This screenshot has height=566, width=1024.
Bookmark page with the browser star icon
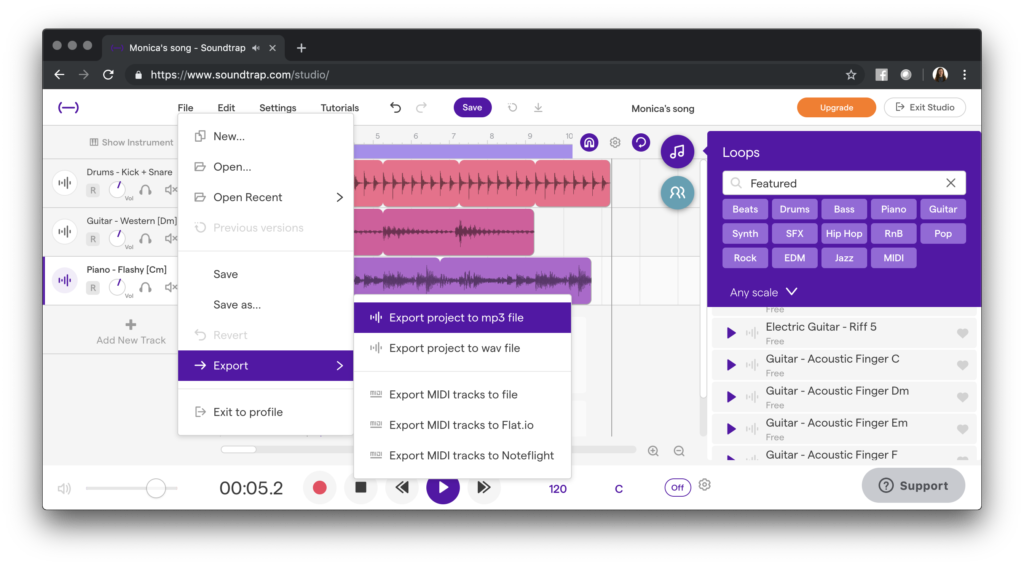(x=851, y=74)
